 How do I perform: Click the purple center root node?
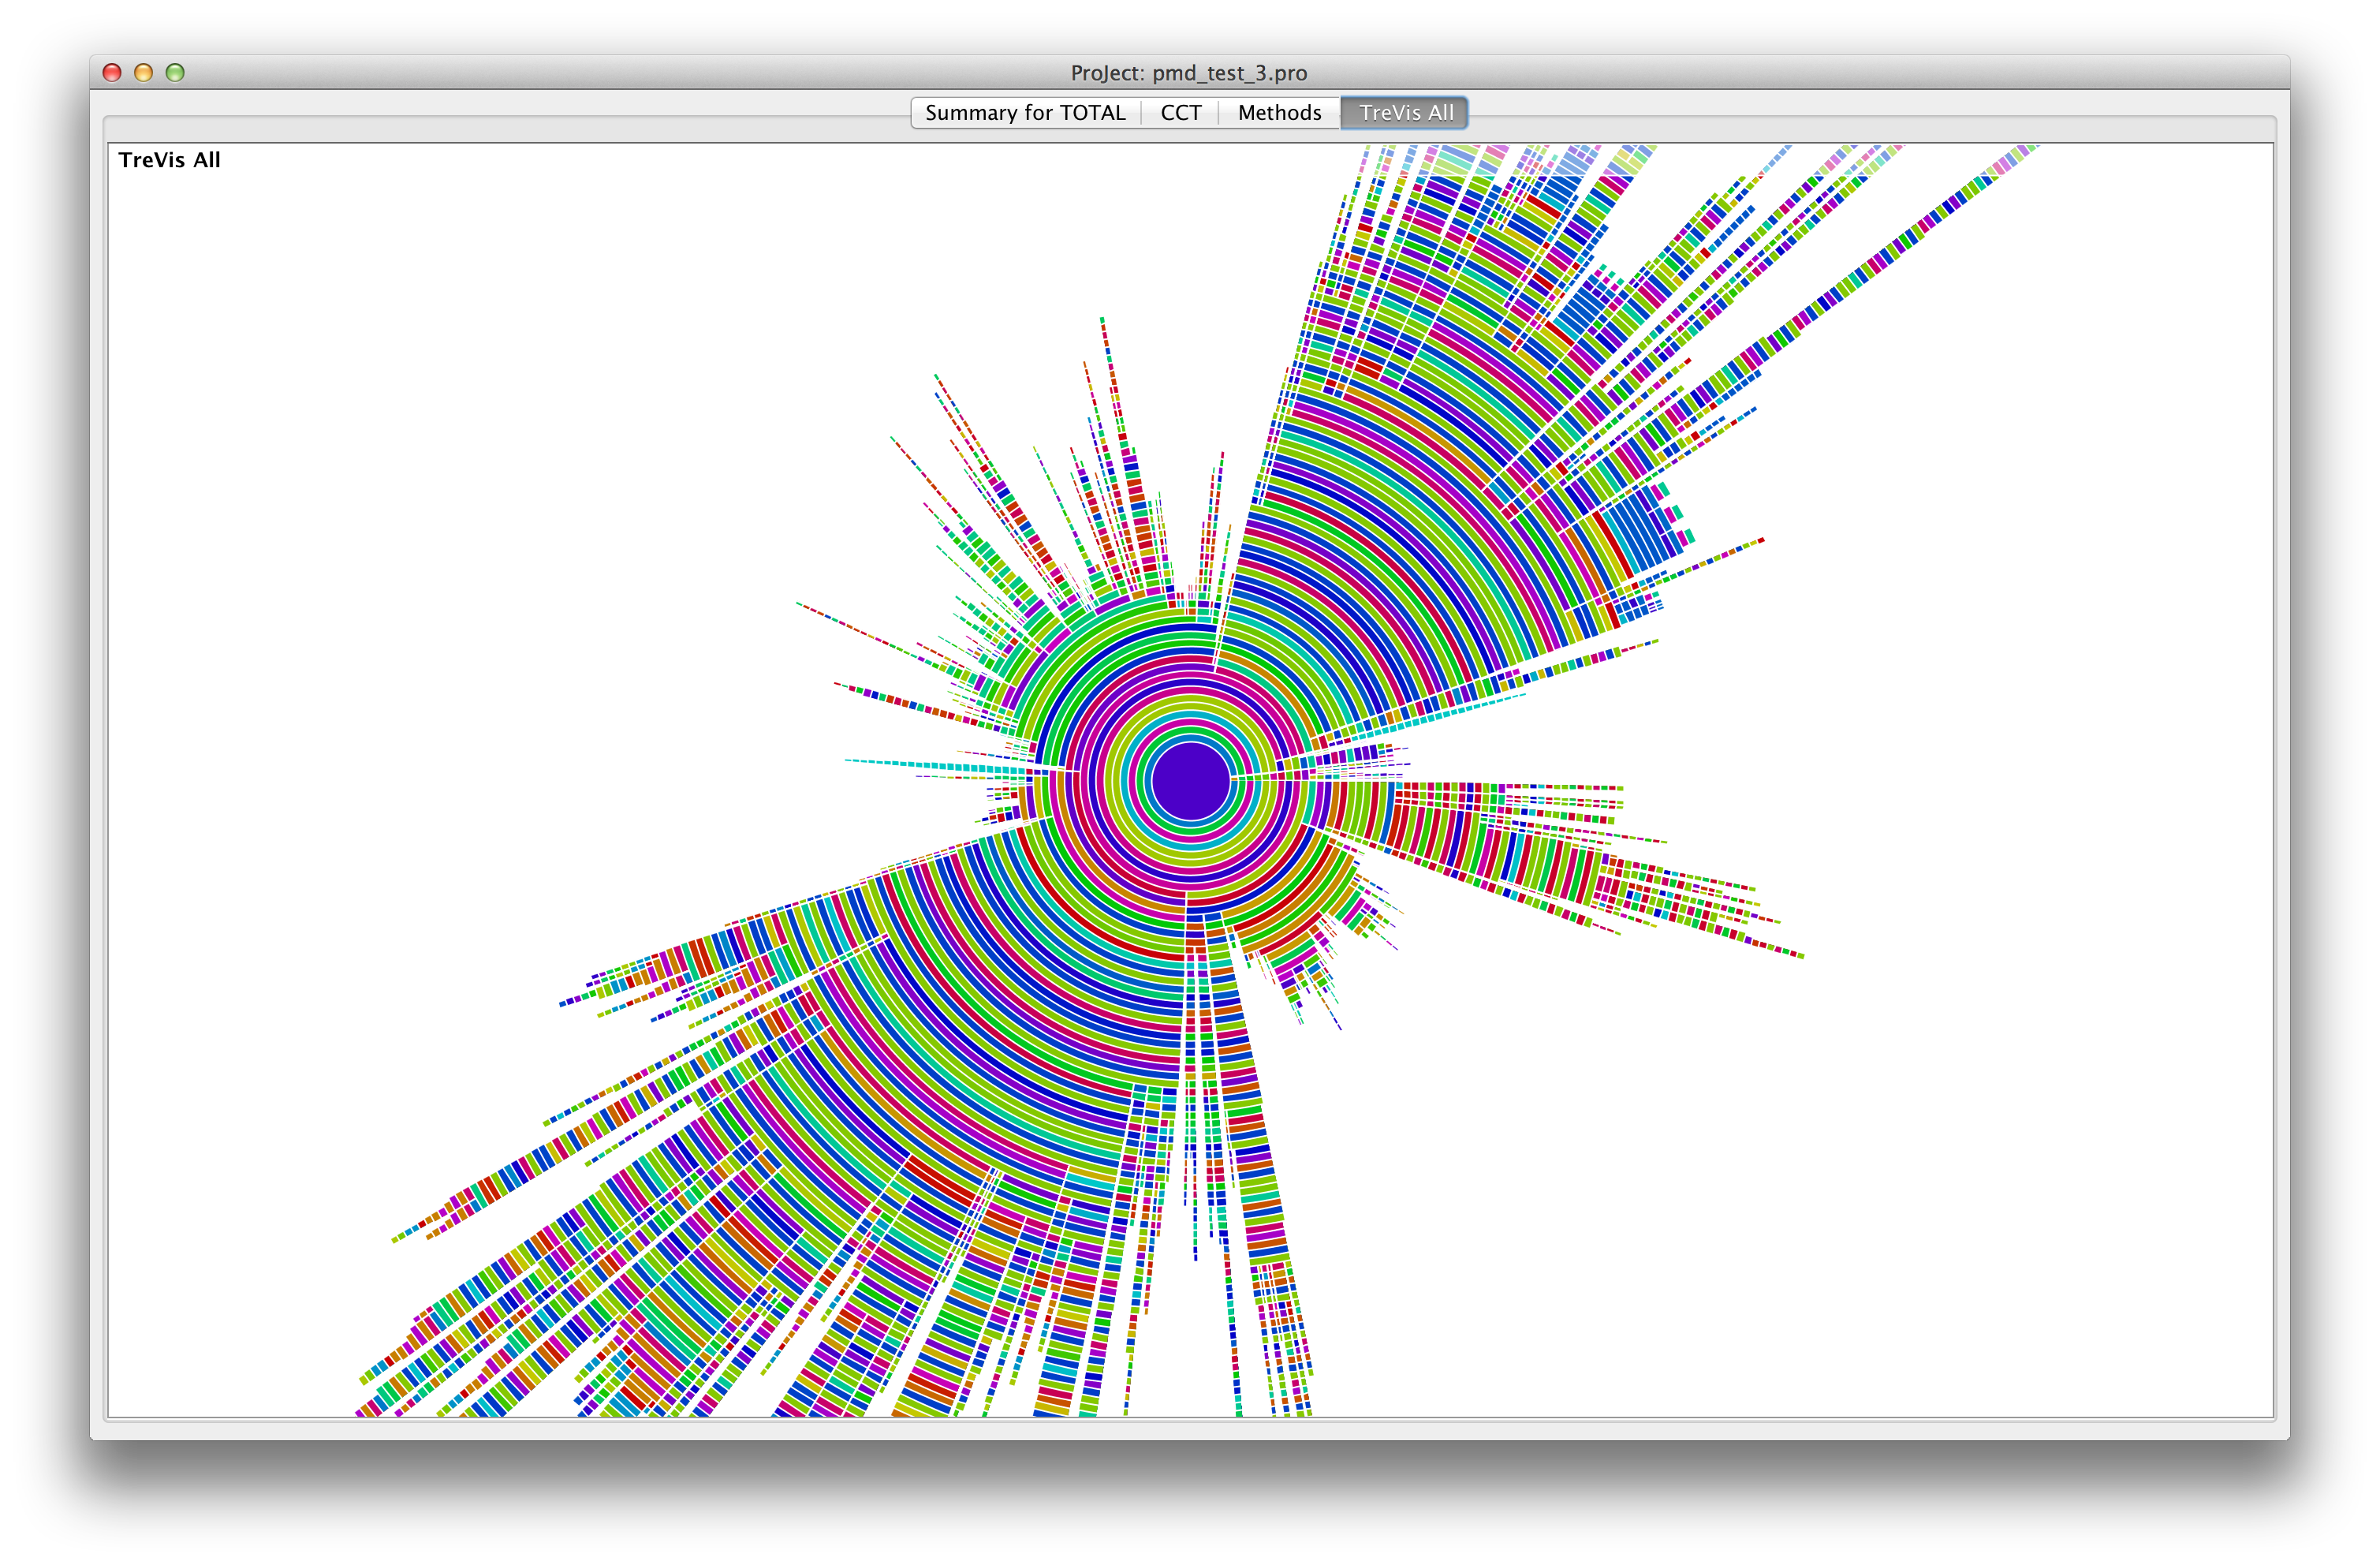point(1190,781)
